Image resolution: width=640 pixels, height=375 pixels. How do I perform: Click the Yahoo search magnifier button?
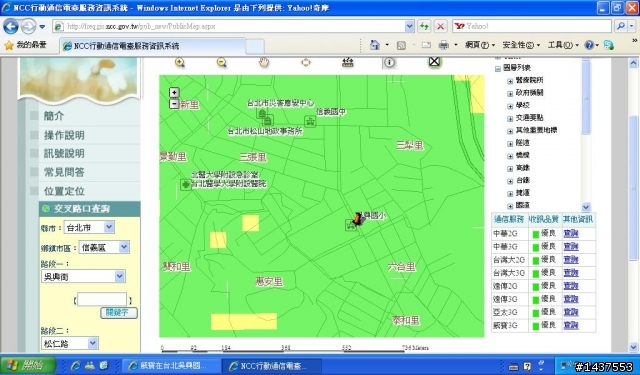(621, 27)
